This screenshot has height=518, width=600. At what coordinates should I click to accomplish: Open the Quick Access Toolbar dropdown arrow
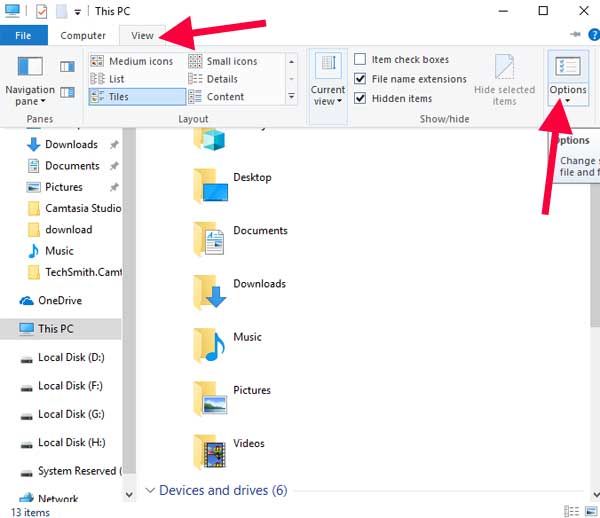click(x=78, y=12)
